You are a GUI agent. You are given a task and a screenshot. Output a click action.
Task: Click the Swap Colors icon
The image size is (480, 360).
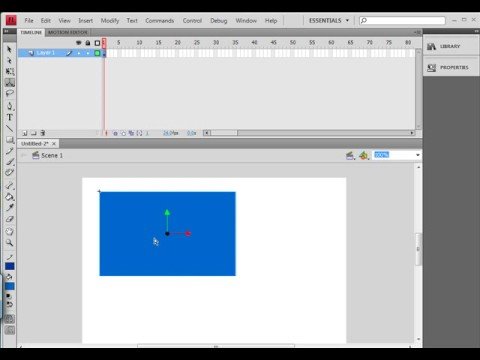pyautogui.click(x=10, y=304)
